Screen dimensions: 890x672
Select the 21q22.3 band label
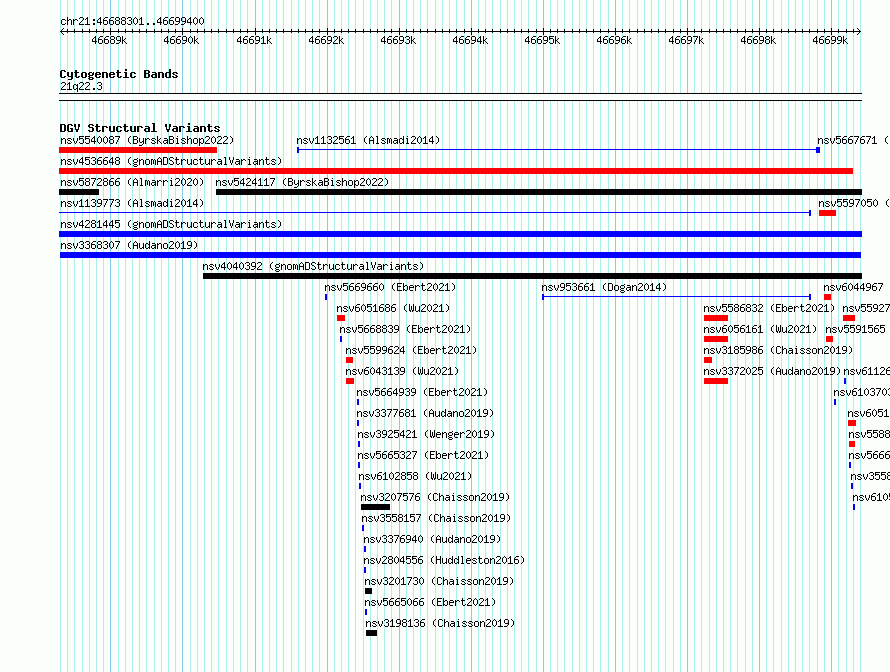[81, 86]
